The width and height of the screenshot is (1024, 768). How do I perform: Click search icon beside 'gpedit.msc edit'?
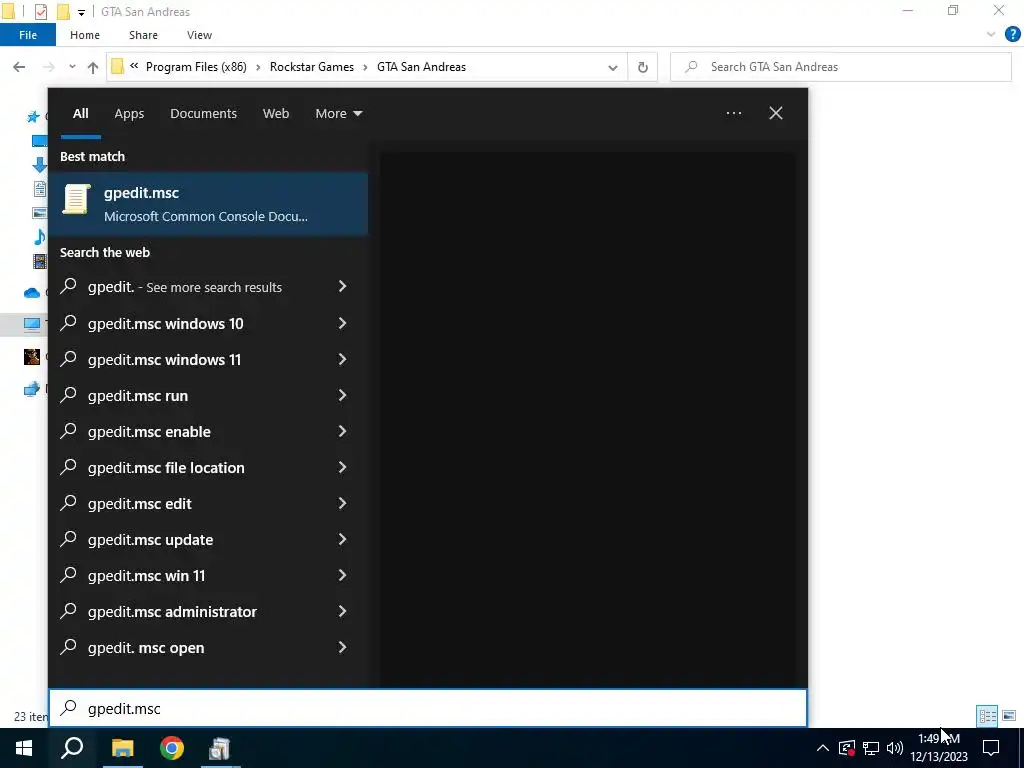click(69, 503)
